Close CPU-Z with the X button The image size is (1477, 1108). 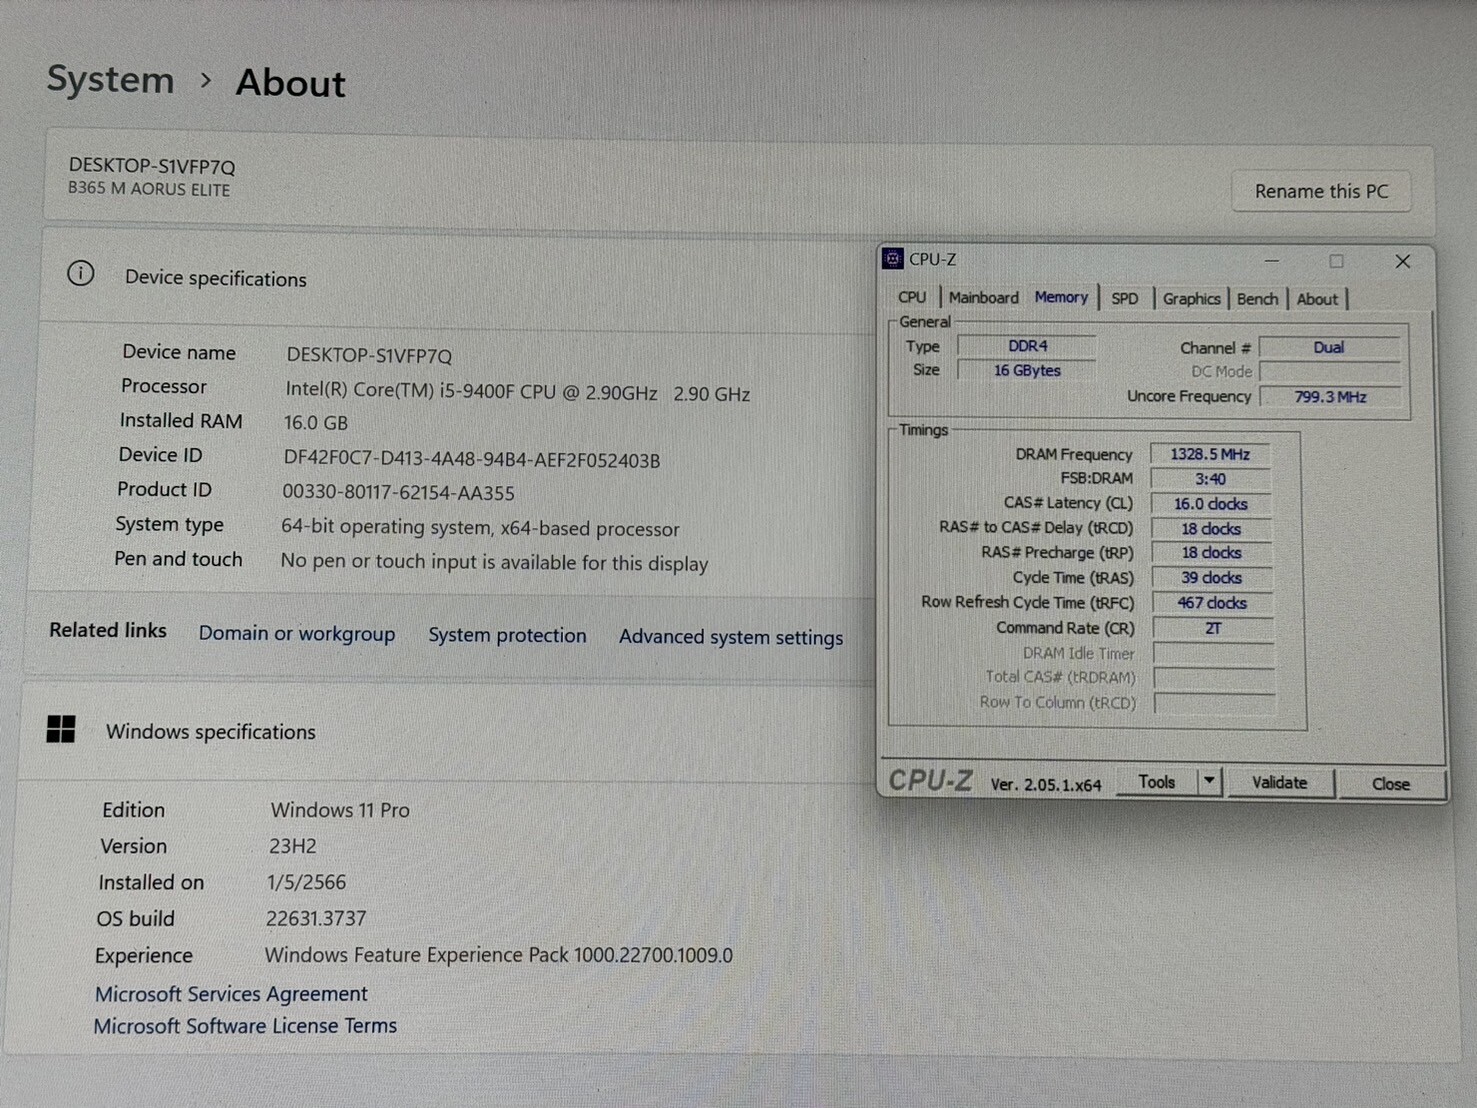pyautogui.click(x=1402, y=261)
